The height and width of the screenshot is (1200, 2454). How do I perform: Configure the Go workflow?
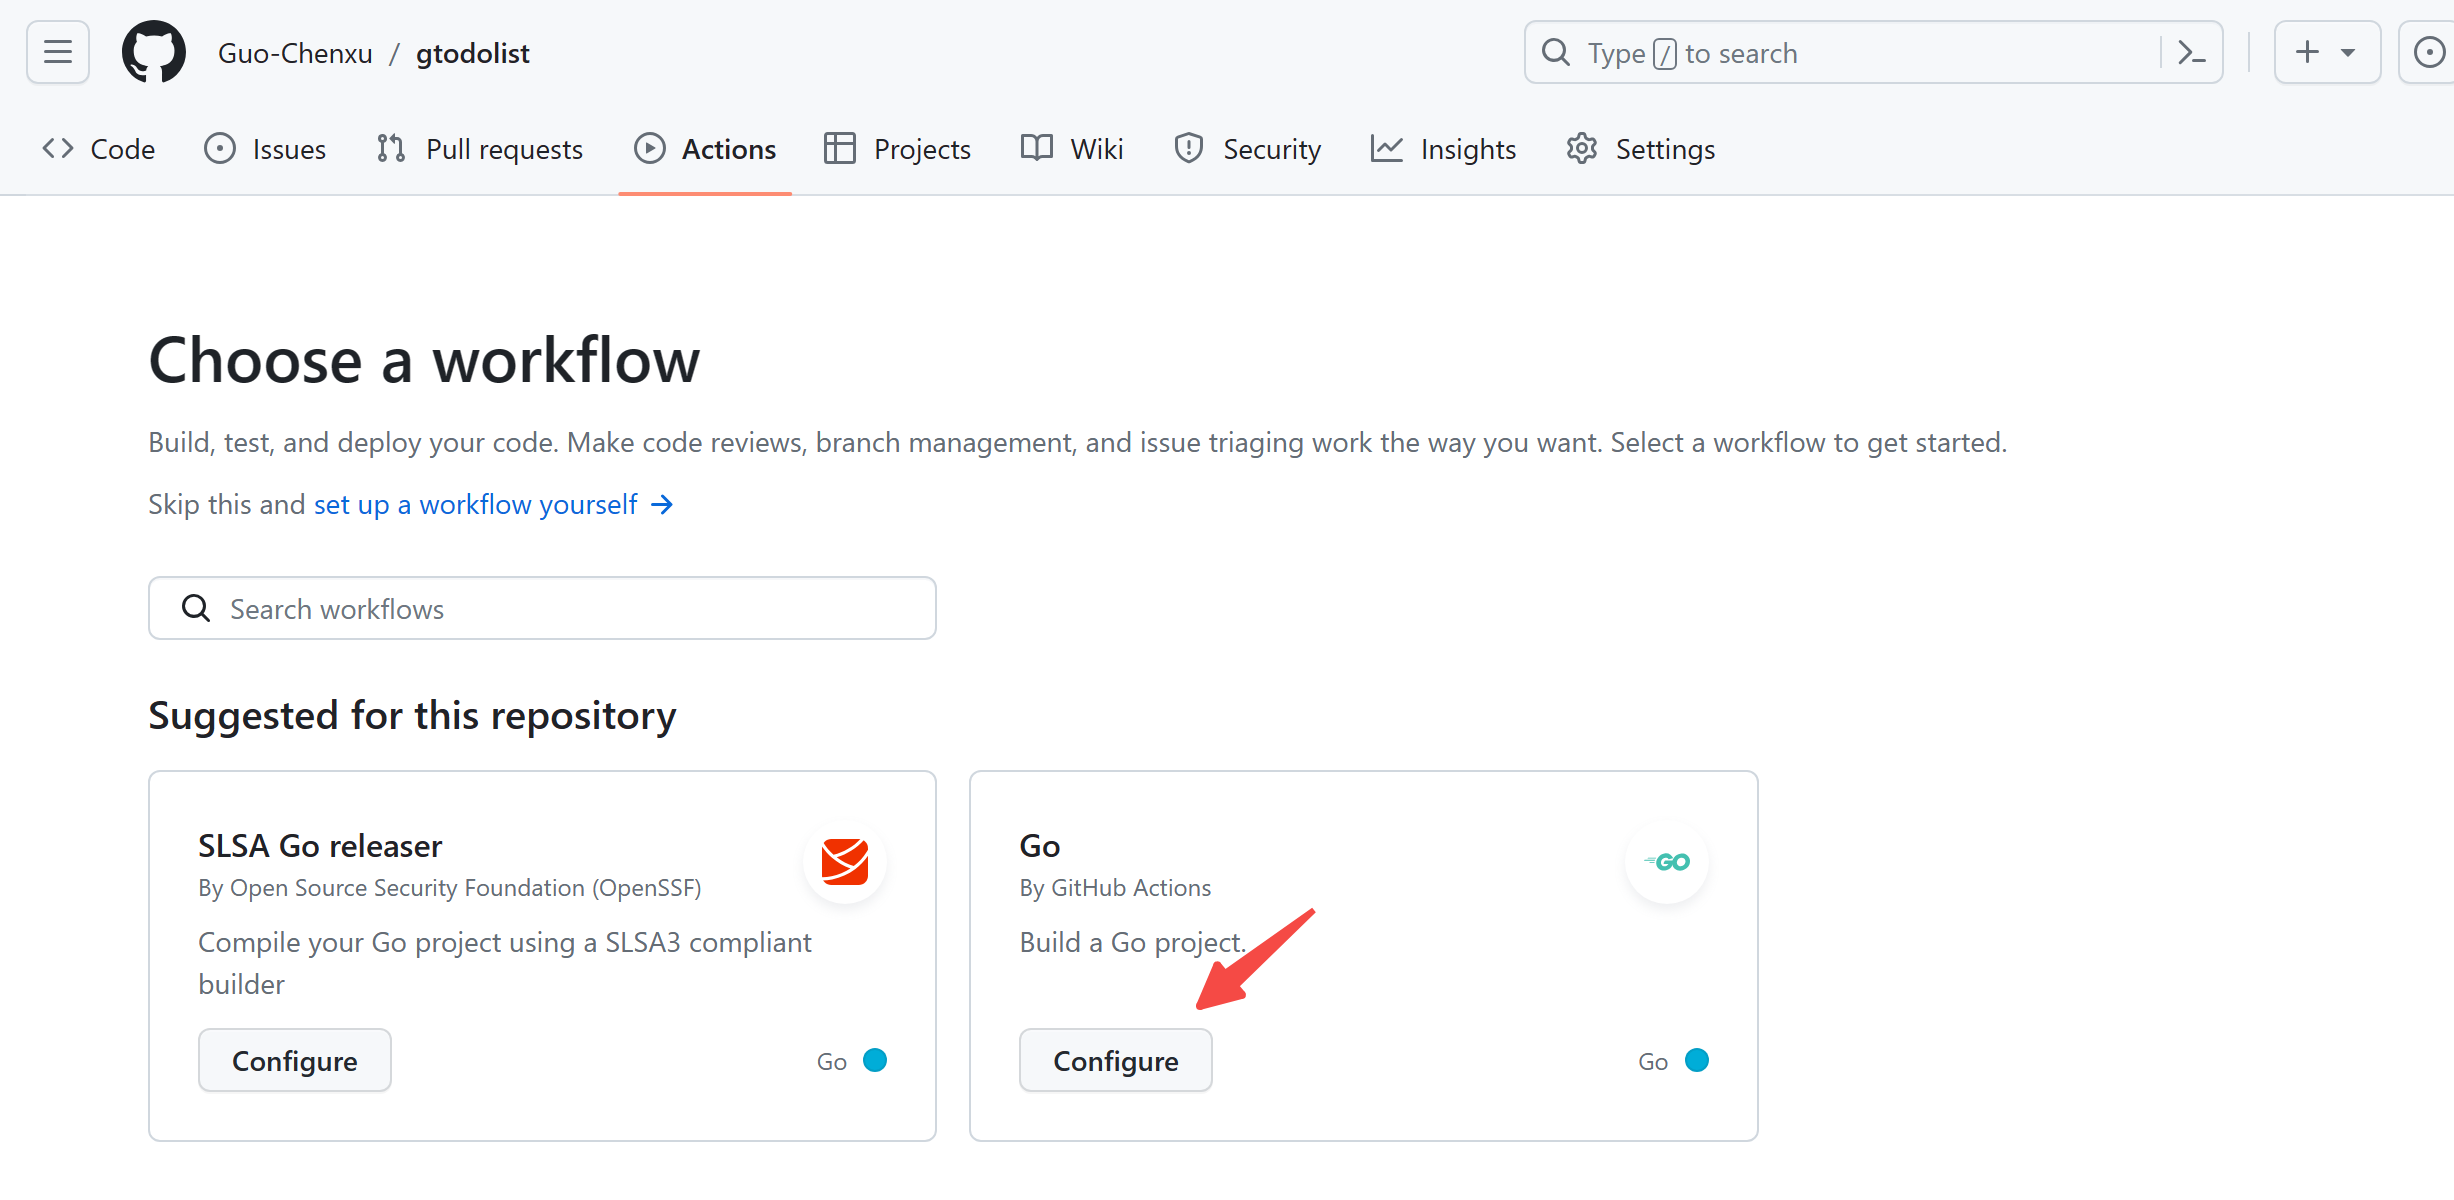1115,1060
